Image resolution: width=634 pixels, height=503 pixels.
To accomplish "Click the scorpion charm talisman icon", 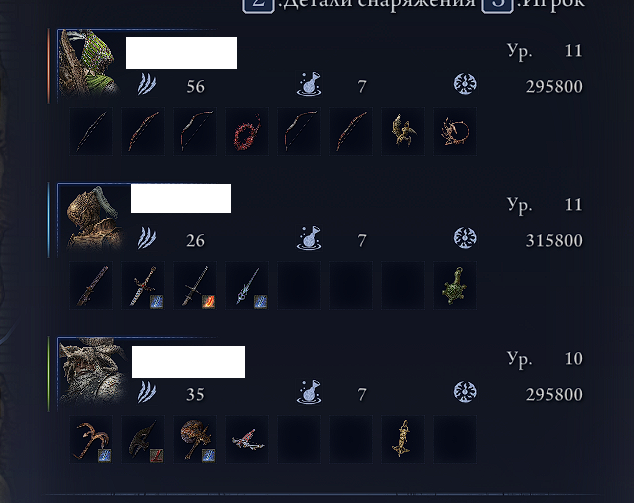I will (x=455, y=131).
